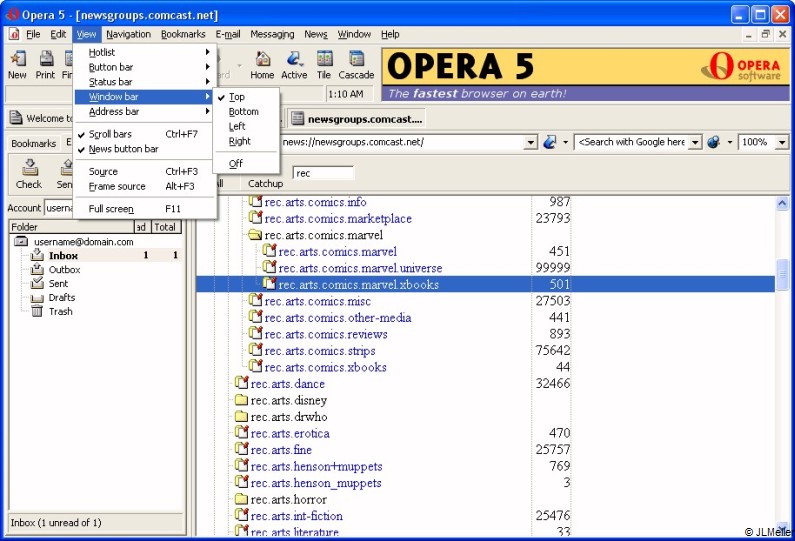Open the File menu
795x541 pixels.
[33, 34]
